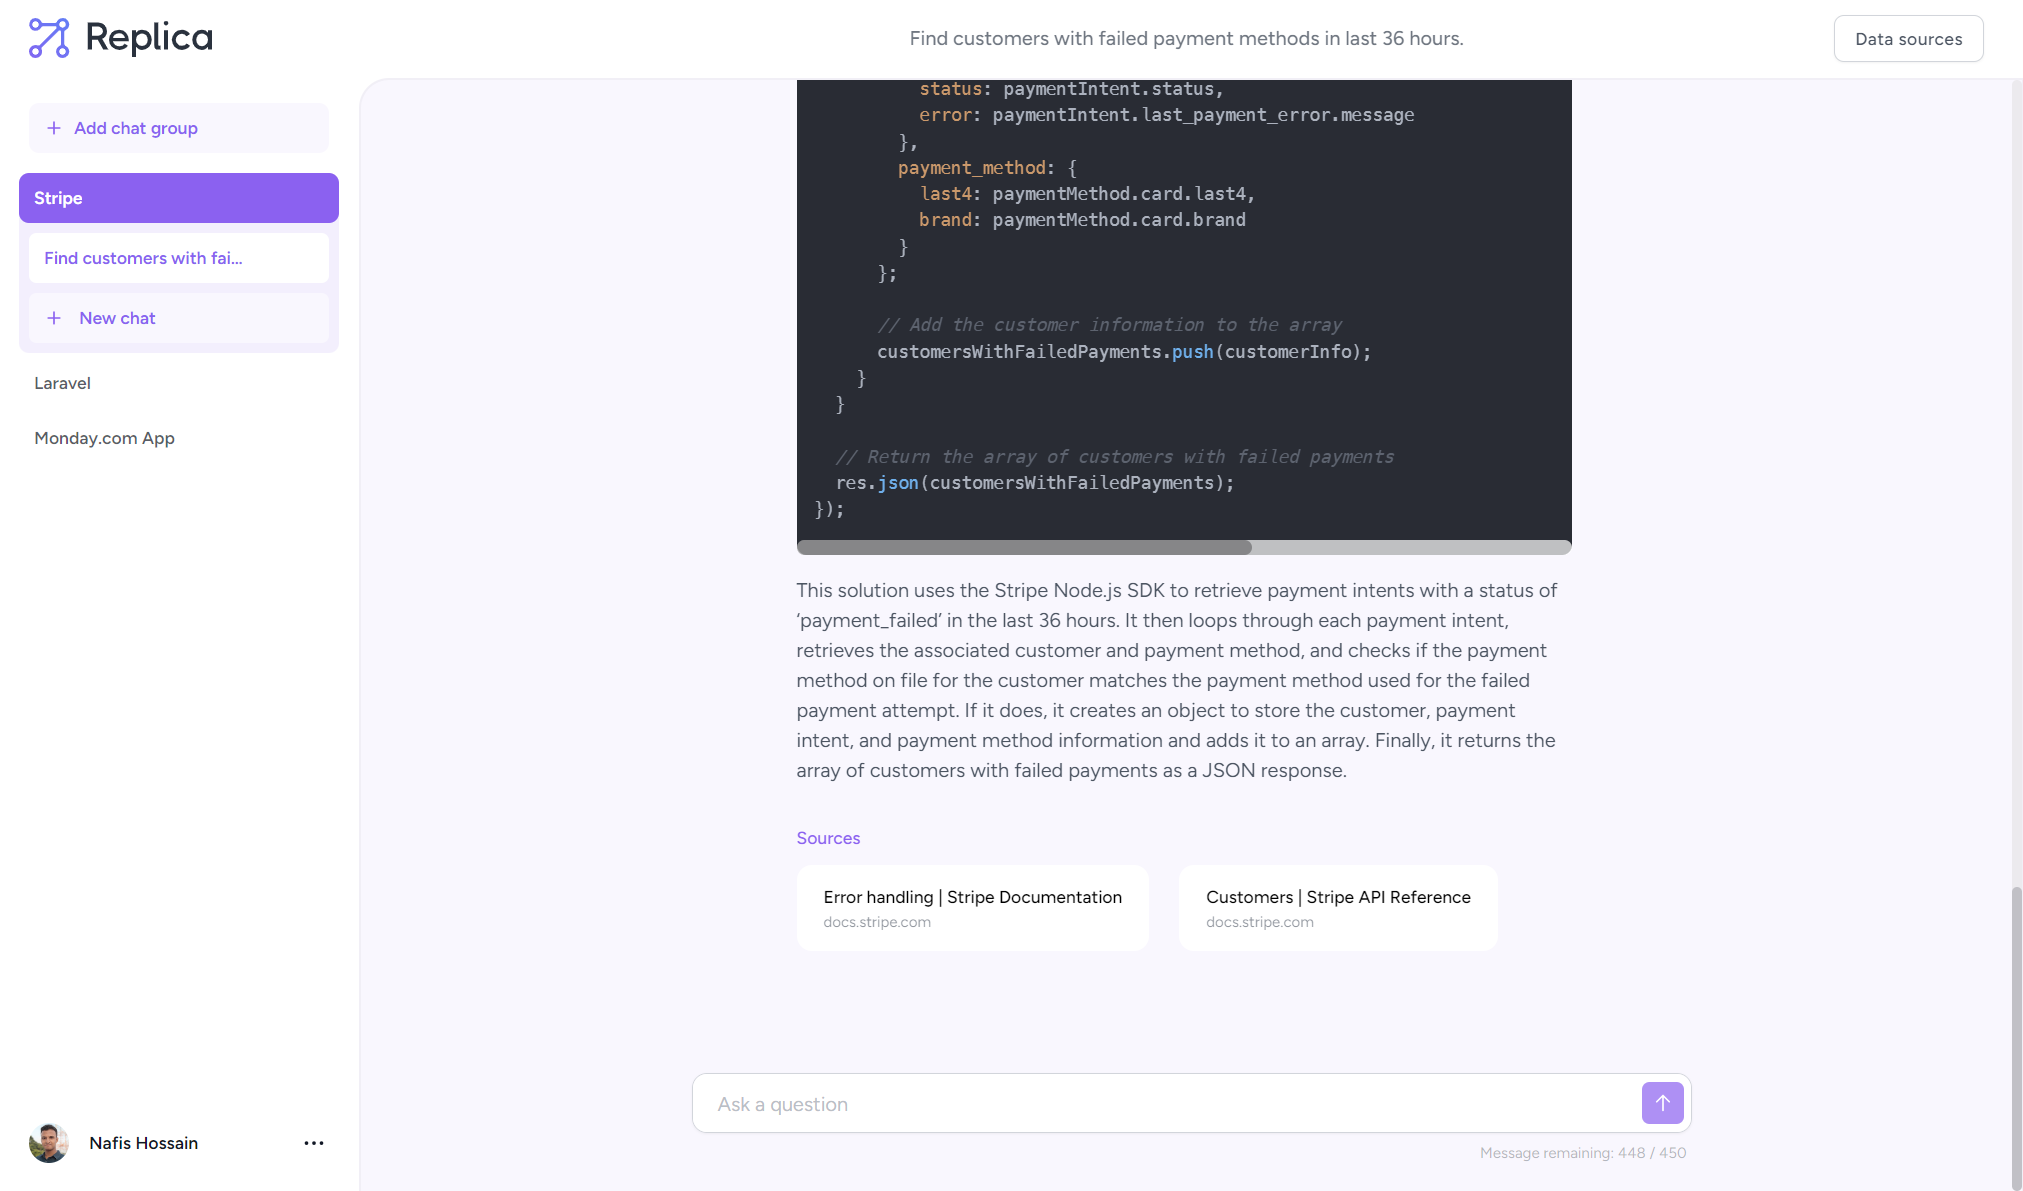
Task: Open the three-dots user options menu
Action: [314, 1143]
